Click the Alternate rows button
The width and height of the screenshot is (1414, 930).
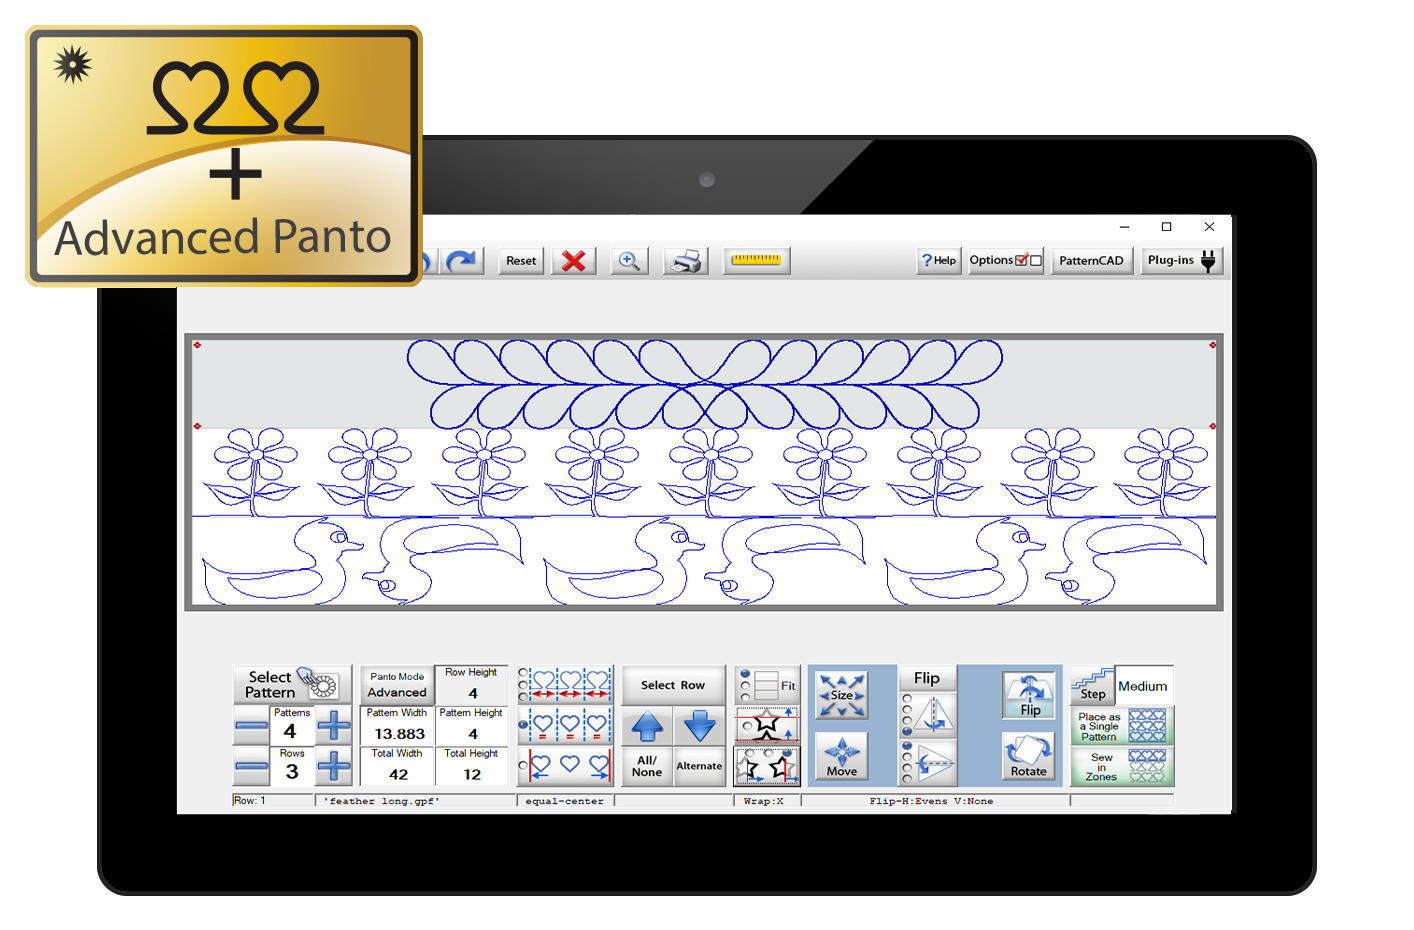click(x=699, y=767)
